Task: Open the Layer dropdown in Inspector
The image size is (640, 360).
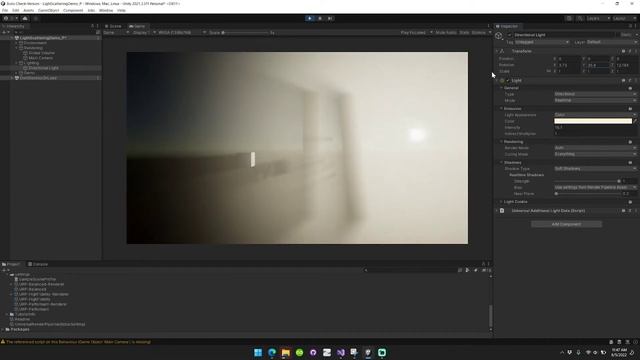Action: pos(612,42)
